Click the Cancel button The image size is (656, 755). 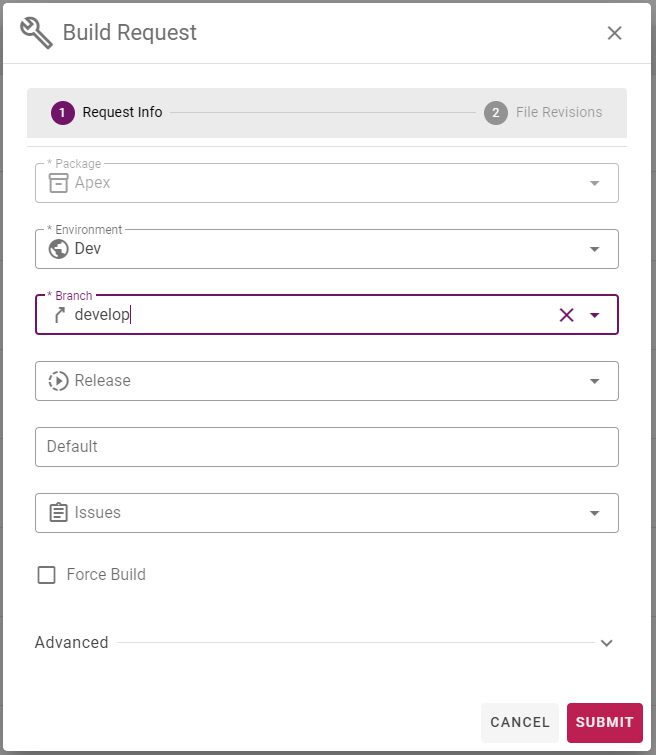(x=520, y=722)
